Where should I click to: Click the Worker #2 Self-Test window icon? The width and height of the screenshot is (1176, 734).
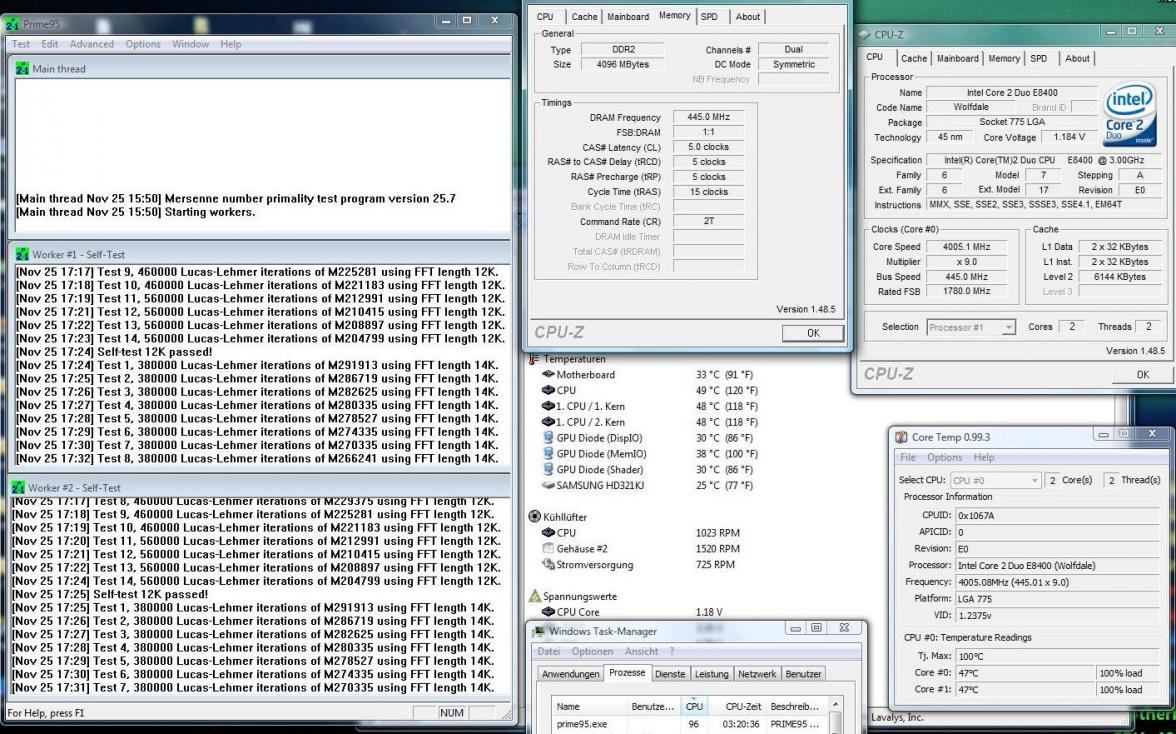[18, 487]
